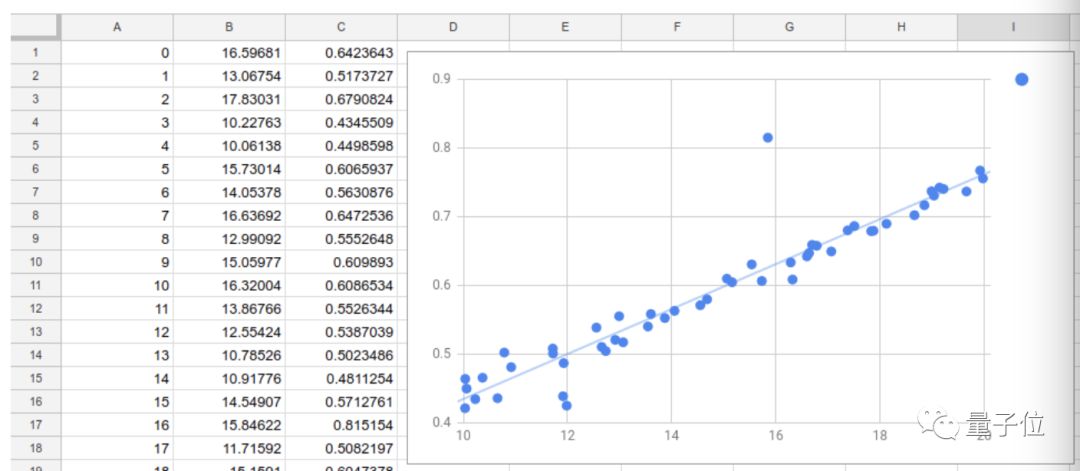This screenshot has width=1080, height=471.
Task: Click the column A header
Action: pos(117,27)
